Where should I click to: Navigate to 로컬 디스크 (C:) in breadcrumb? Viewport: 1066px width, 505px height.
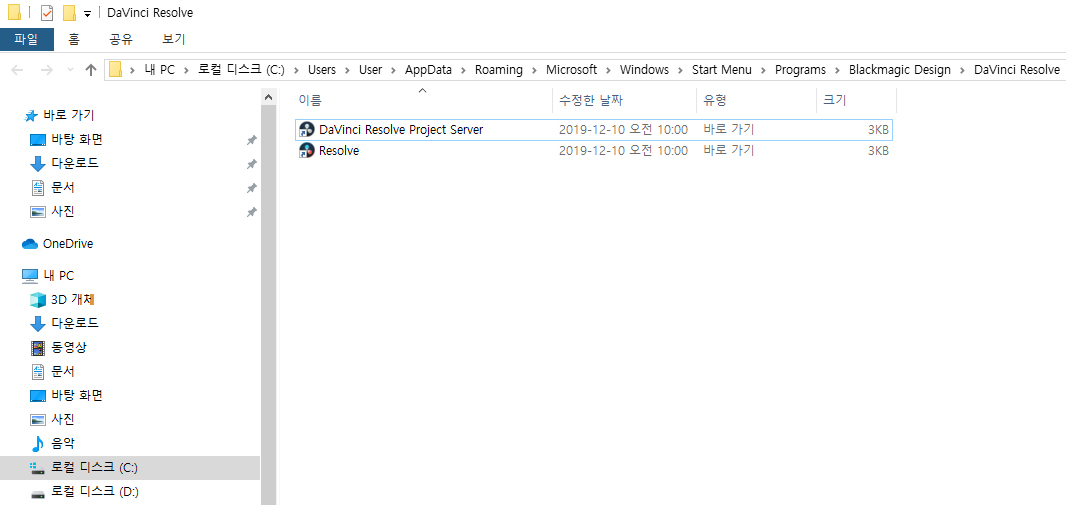click(241, 69)
